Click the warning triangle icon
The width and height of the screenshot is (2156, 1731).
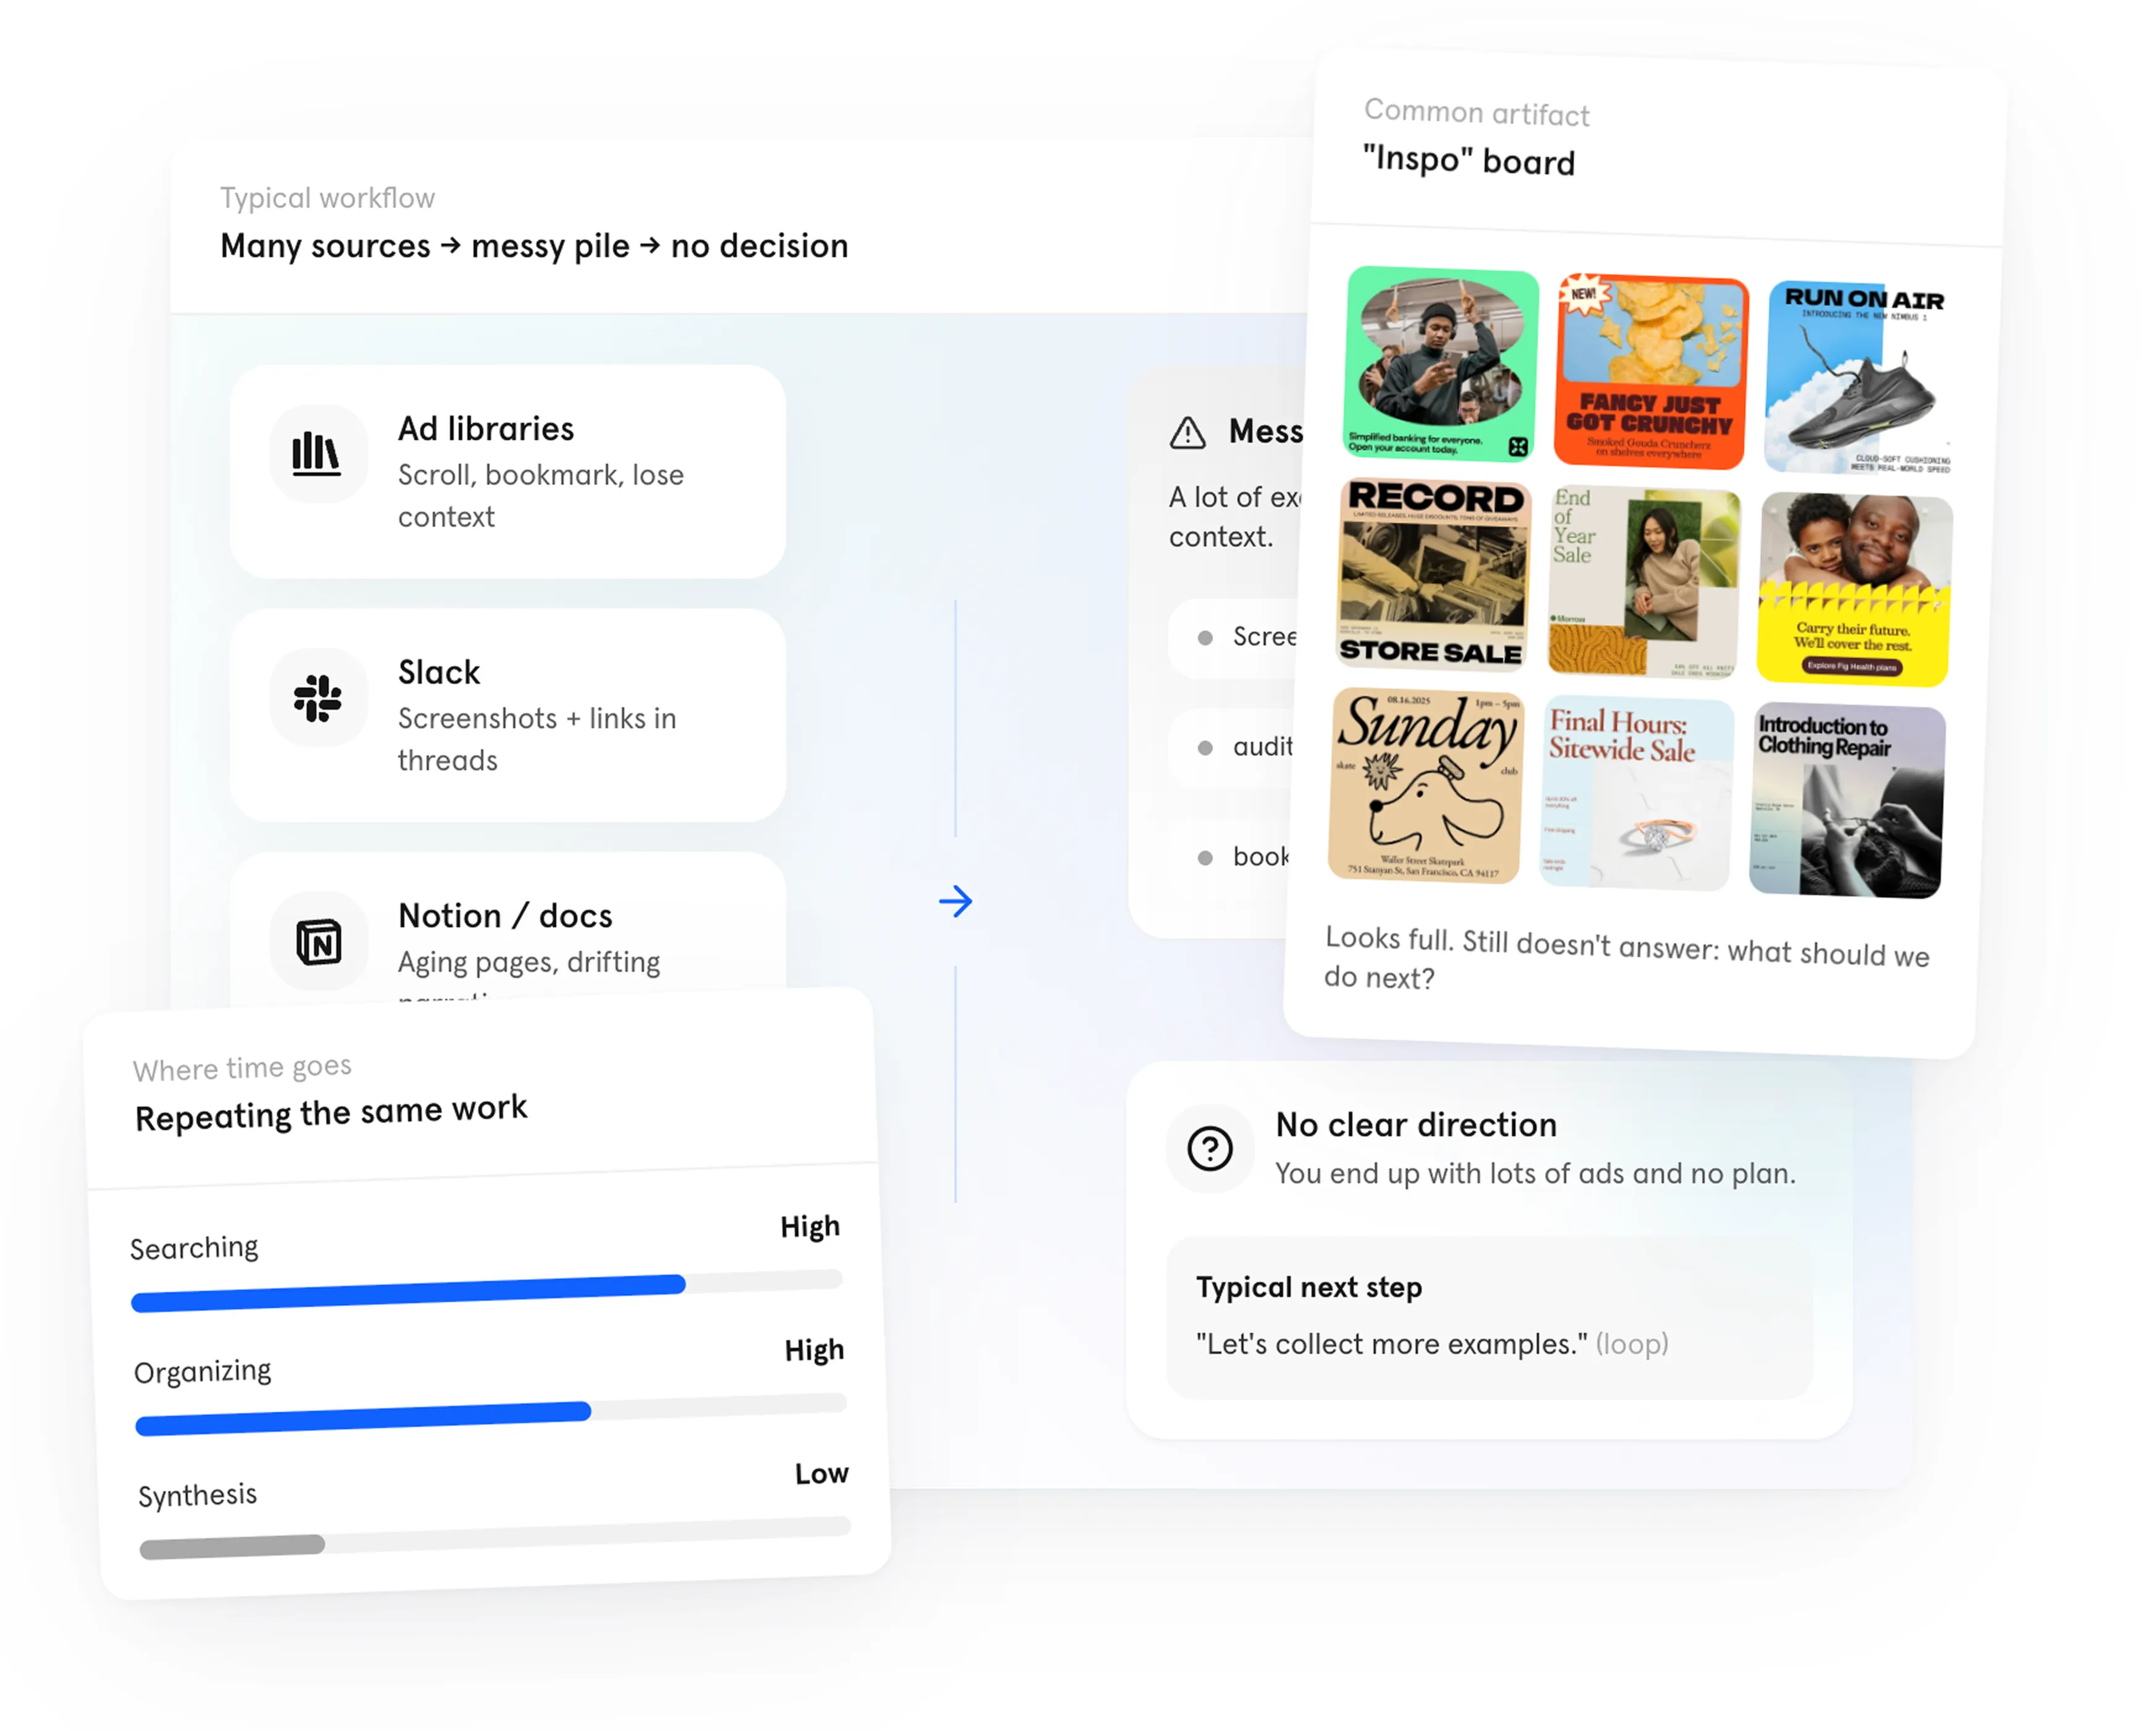click(1187, 433)
